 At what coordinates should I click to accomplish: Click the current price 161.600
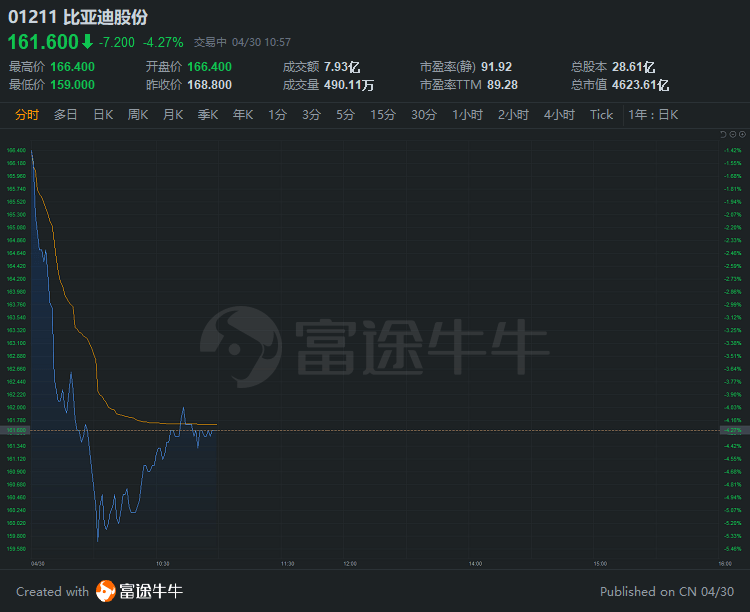(x=43, y=42)
